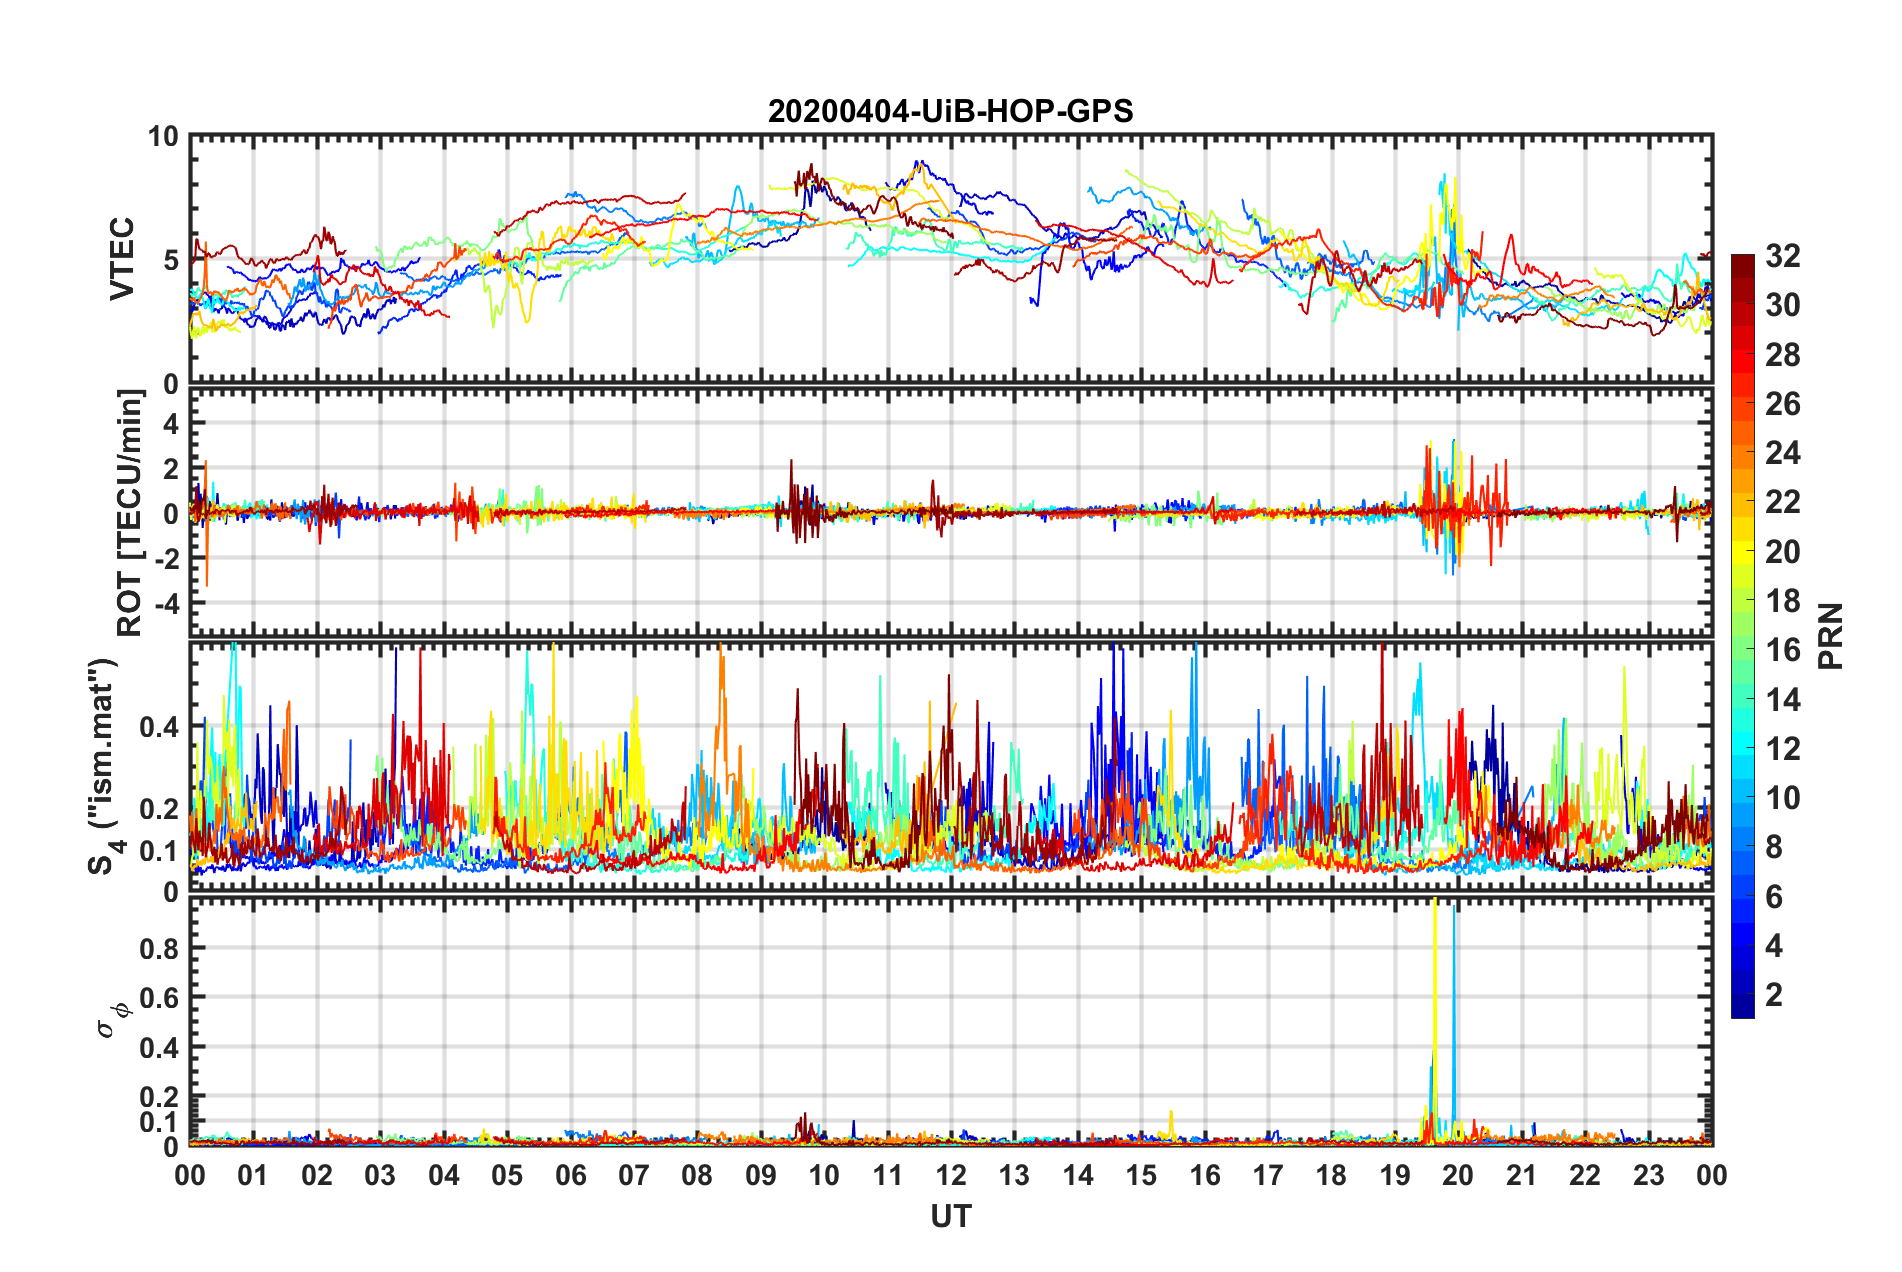Click the 06 hour tick on the x-axis
The width and height of the screenshot is (1902, 1272).
570,1175
